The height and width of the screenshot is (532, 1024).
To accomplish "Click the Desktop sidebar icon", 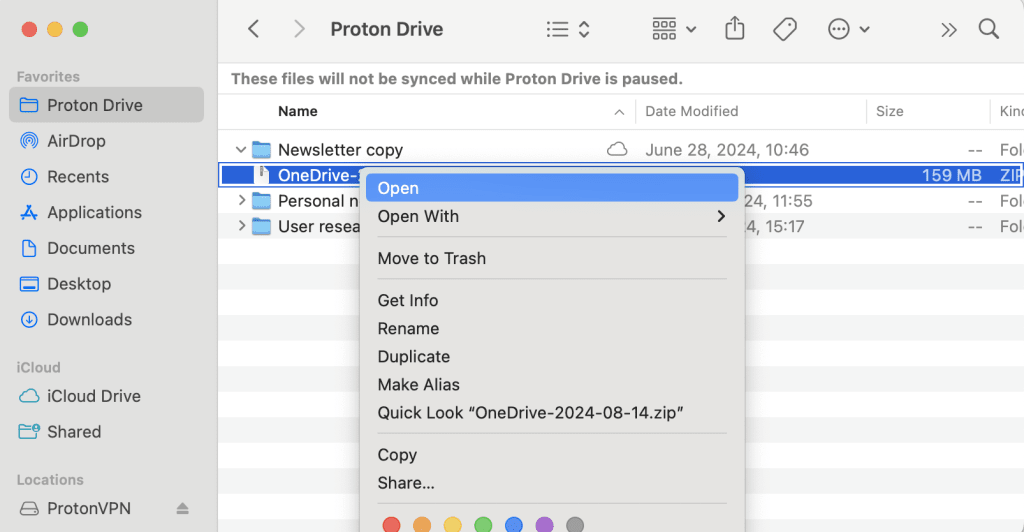I will coord(29,284).
